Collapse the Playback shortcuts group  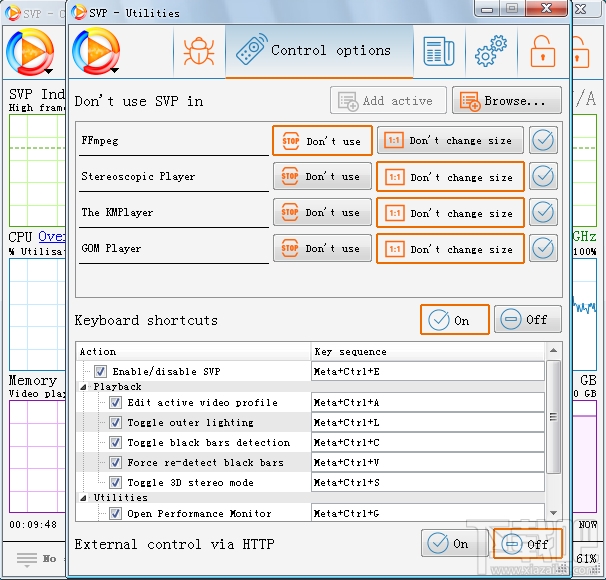(85, 387)
